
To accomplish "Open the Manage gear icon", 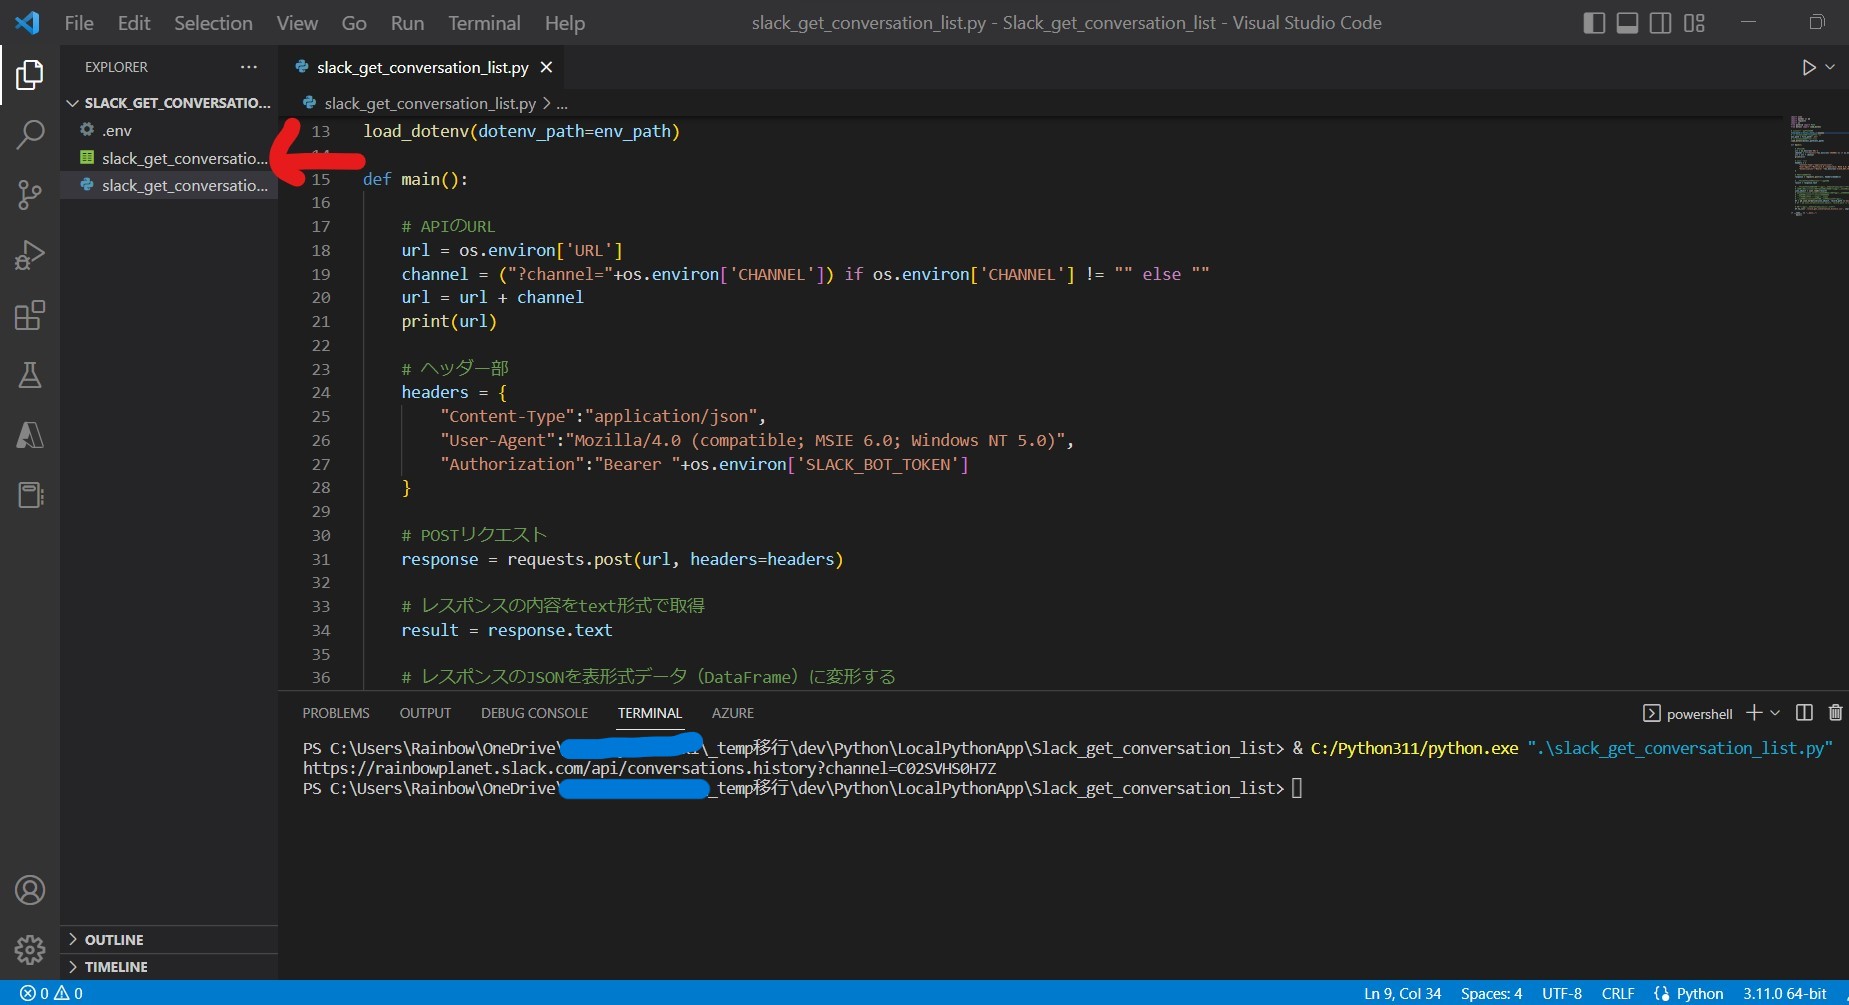I will pos(30,949).
